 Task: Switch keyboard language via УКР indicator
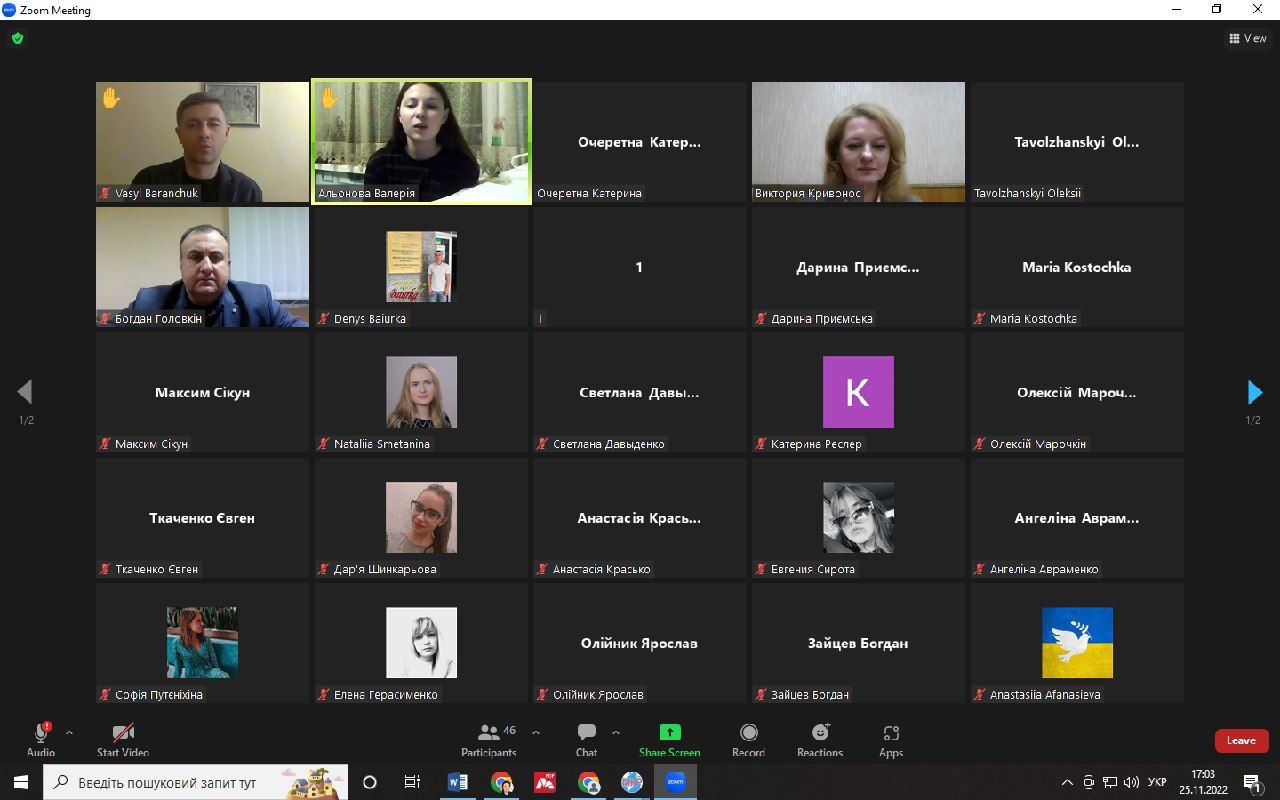point(1157,782)
